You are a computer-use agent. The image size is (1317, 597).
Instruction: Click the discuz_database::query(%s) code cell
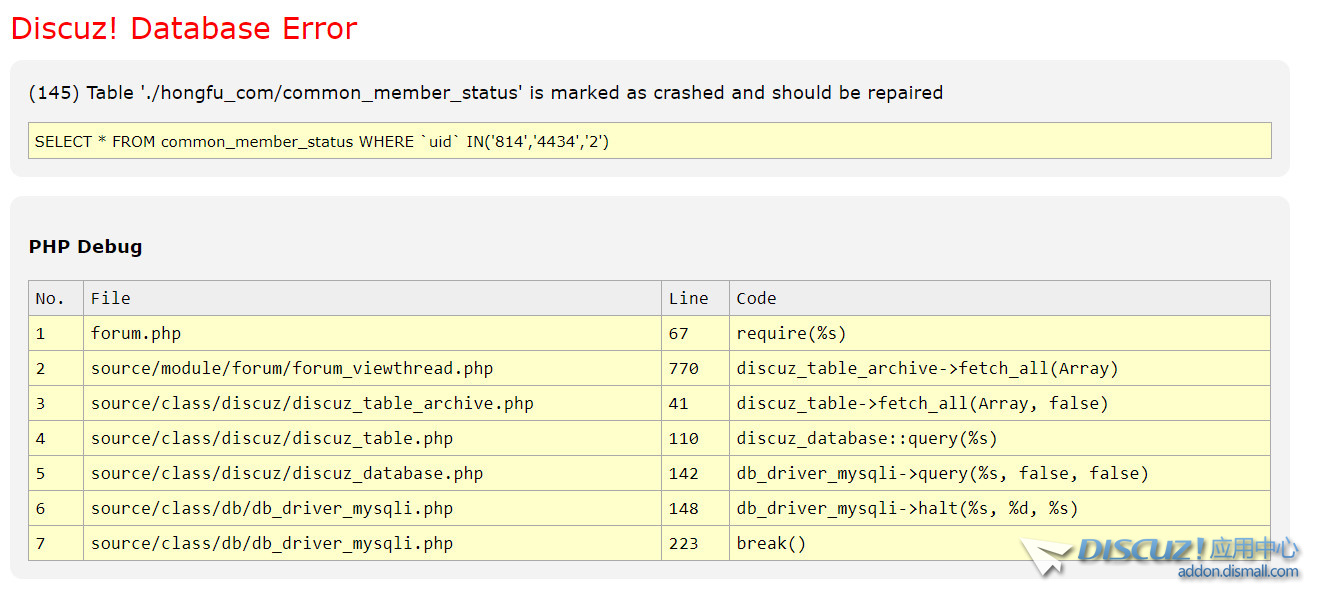click(866, 438)
